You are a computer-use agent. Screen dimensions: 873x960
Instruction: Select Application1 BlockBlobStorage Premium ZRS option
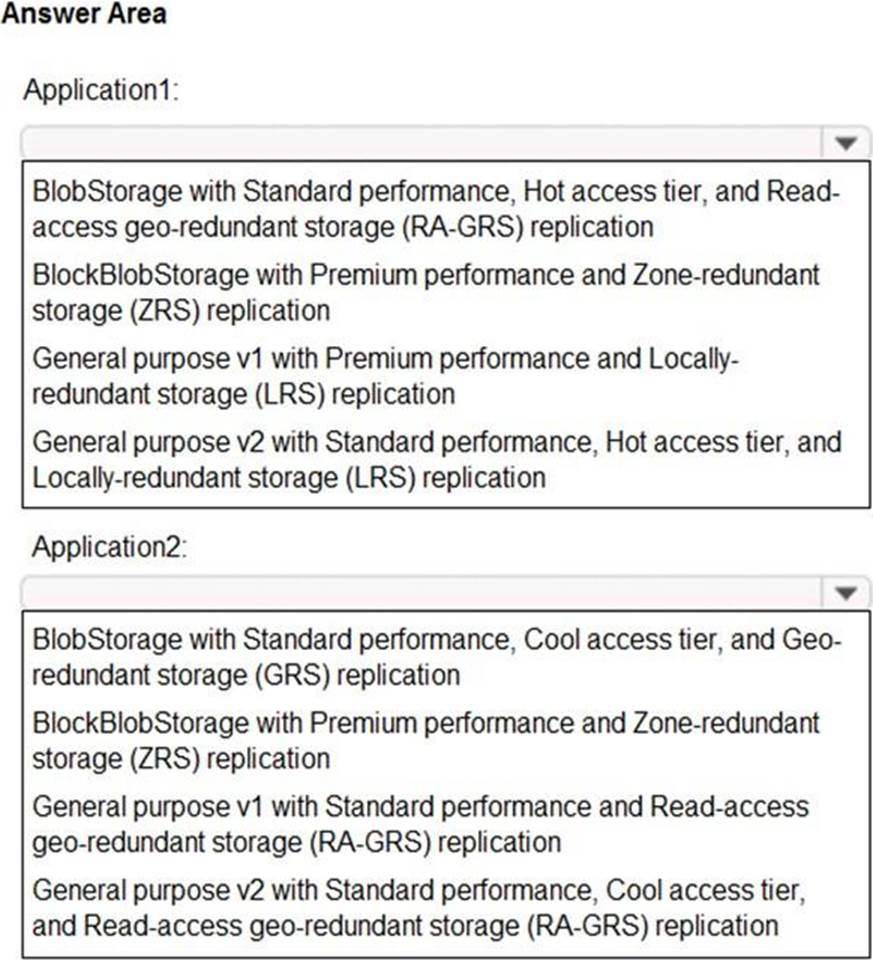point(425,293)
